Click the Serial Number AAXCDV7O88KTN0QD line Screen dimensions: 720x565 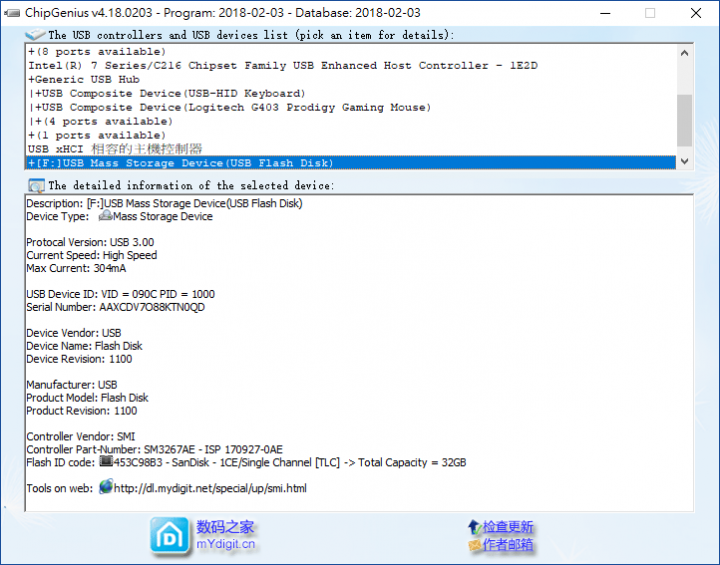[116, 307]
